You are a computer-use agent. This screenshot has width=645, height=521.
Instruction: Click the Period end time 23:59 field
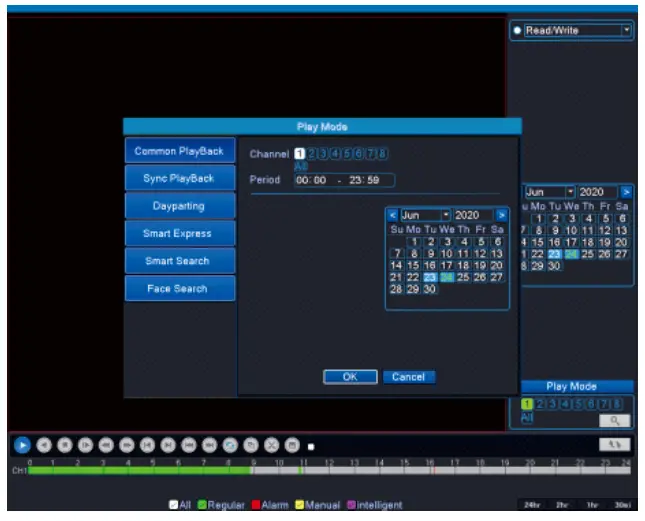click(x=364, y=180)
